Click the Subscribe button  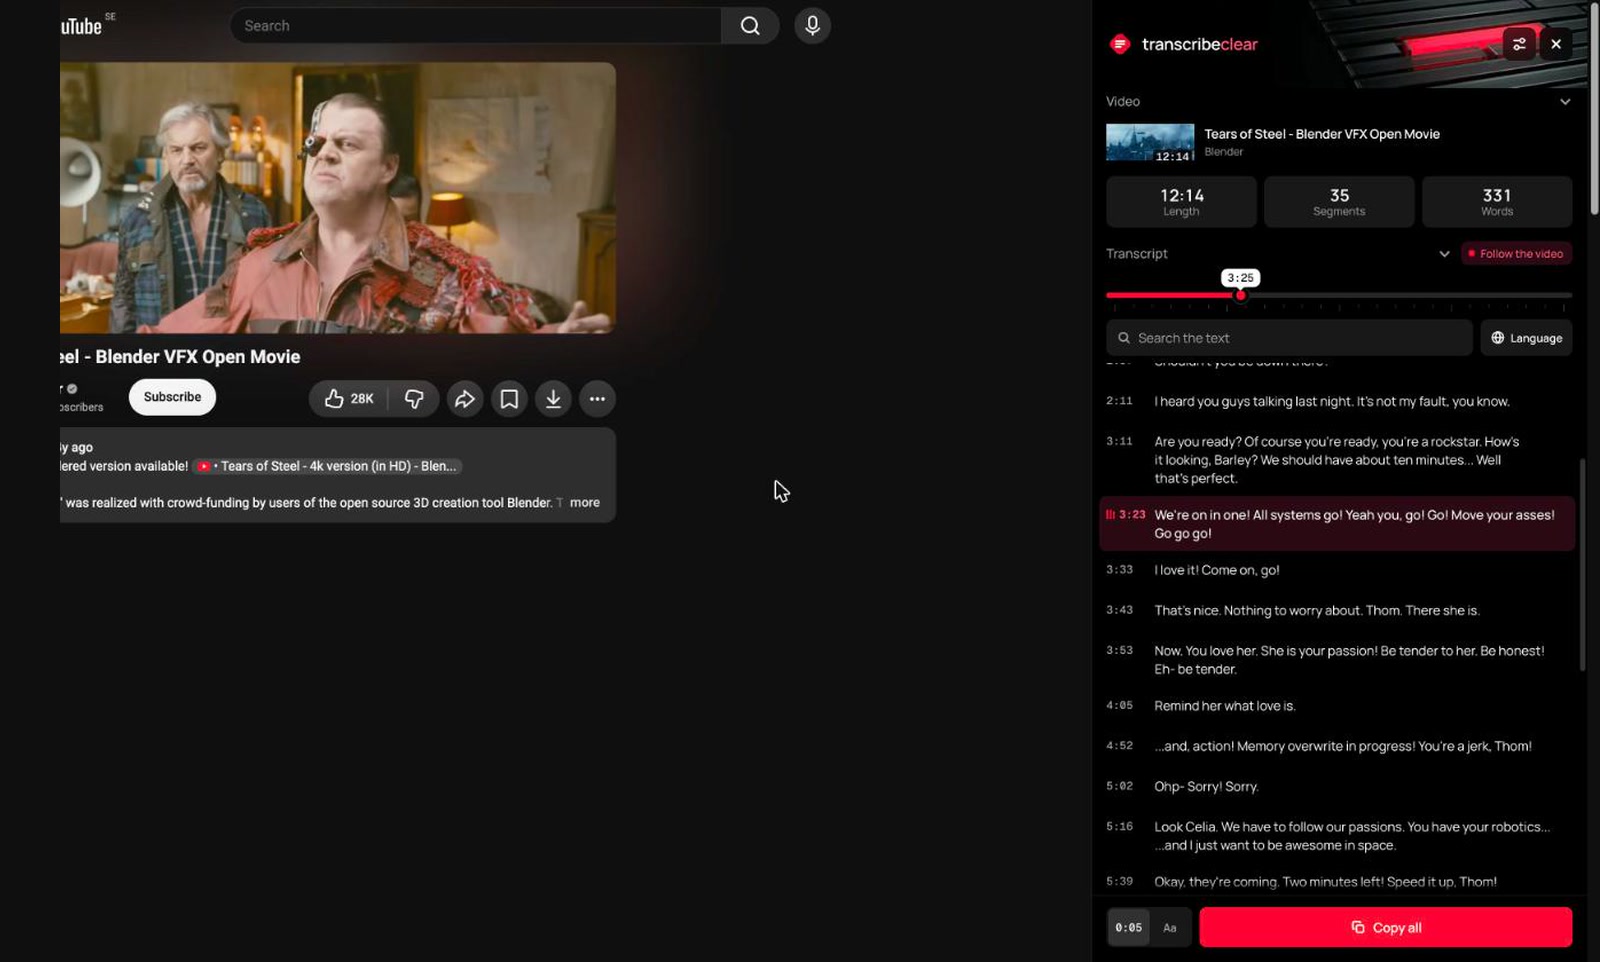(x=172, y=397)
